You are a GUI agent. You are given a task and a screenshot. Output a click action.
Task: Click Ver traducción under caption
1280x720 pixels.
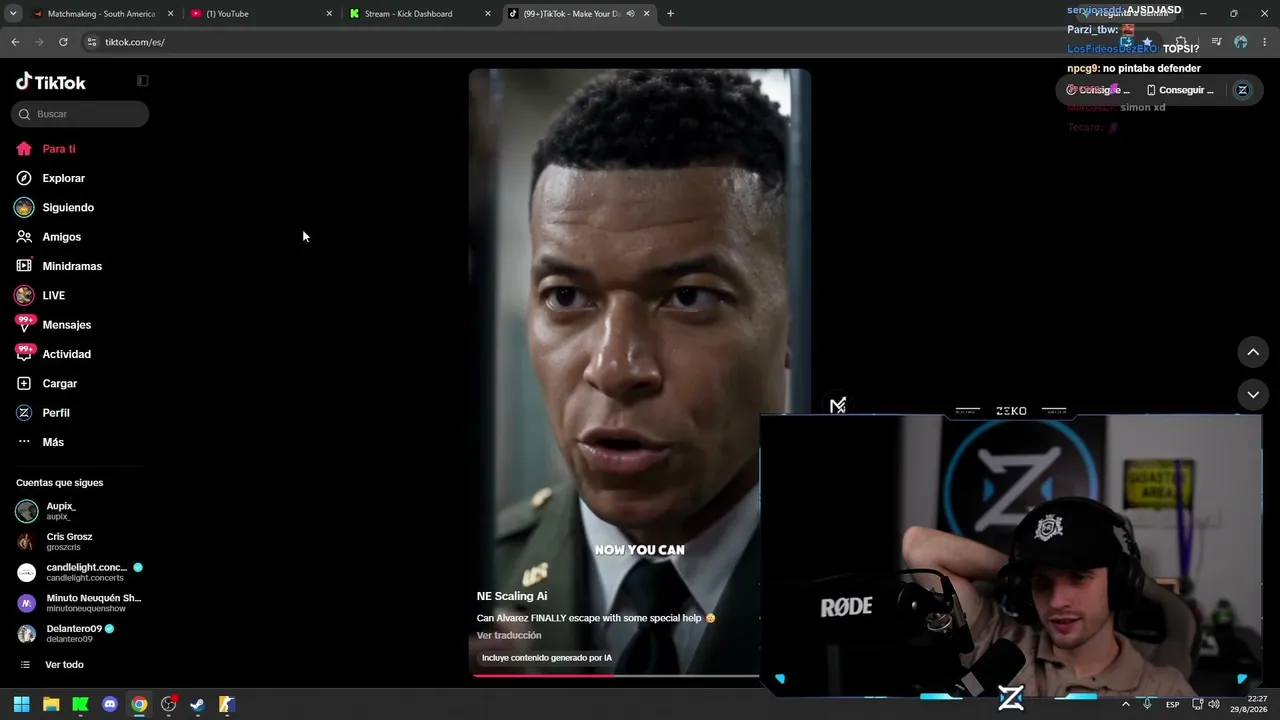click(x=509, y=636)
